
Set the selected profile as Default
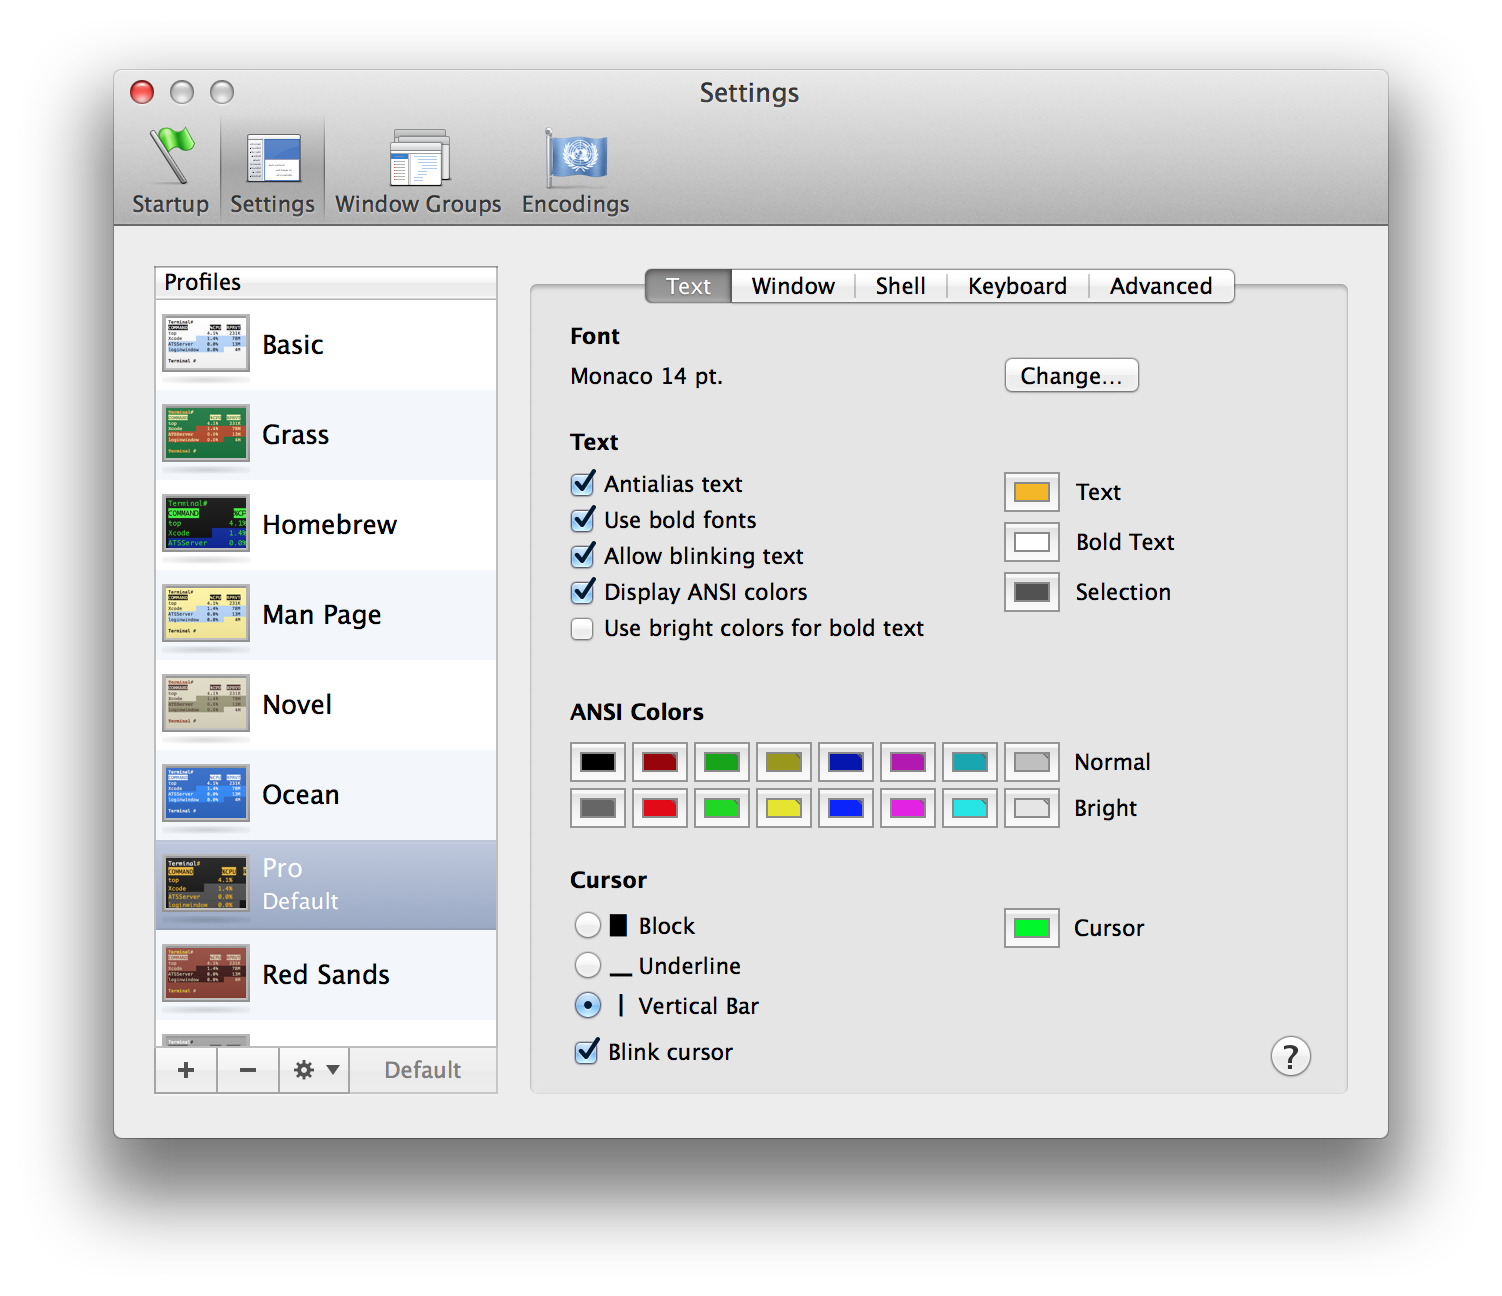[x=423, y=1070]
